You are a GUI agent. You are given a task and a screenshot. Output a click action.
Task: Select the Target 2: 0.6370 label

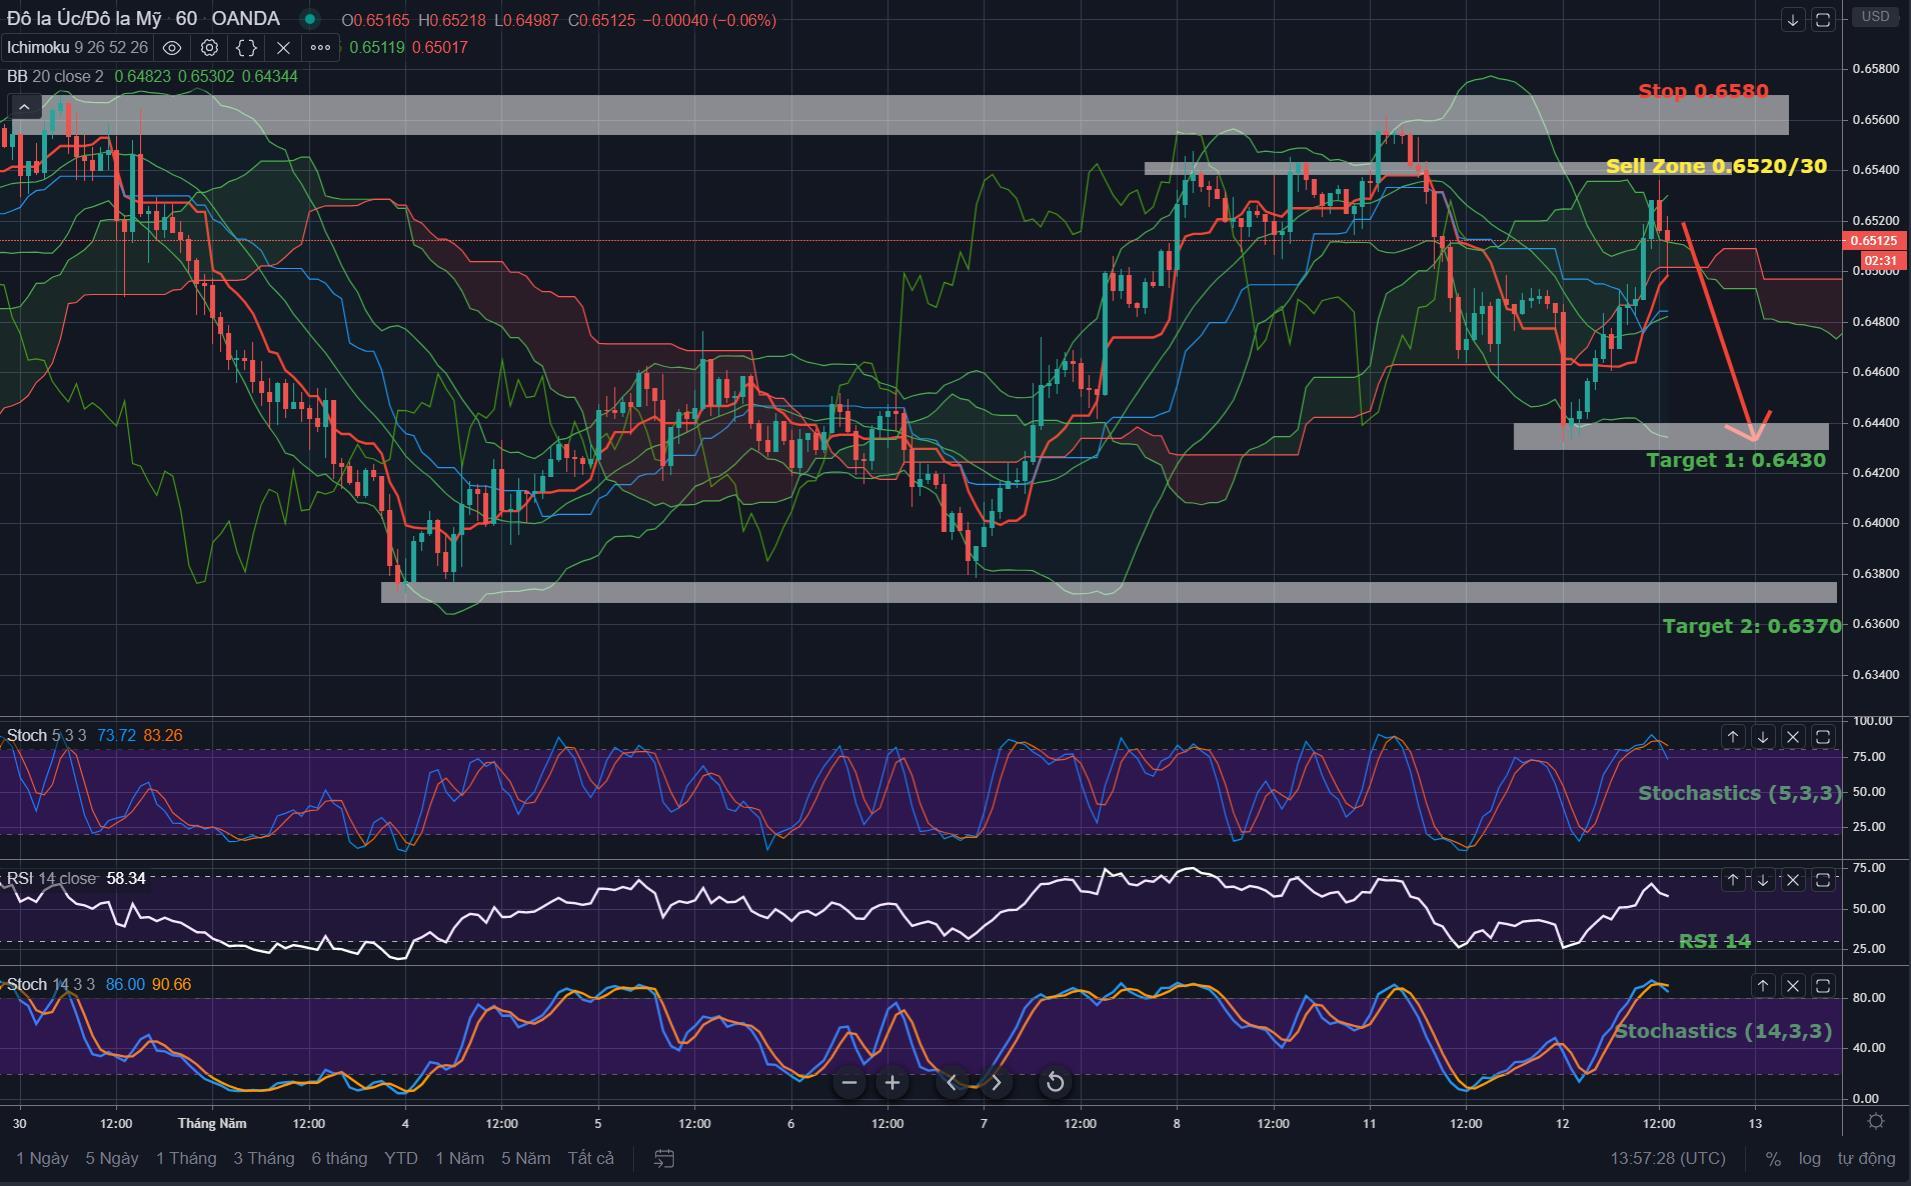click(1752, 626)
